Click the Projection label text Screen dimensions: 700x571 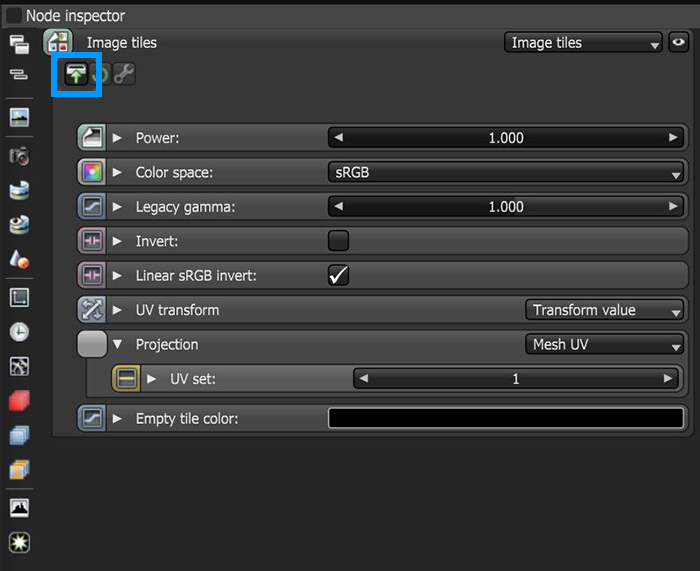point(167,344)
